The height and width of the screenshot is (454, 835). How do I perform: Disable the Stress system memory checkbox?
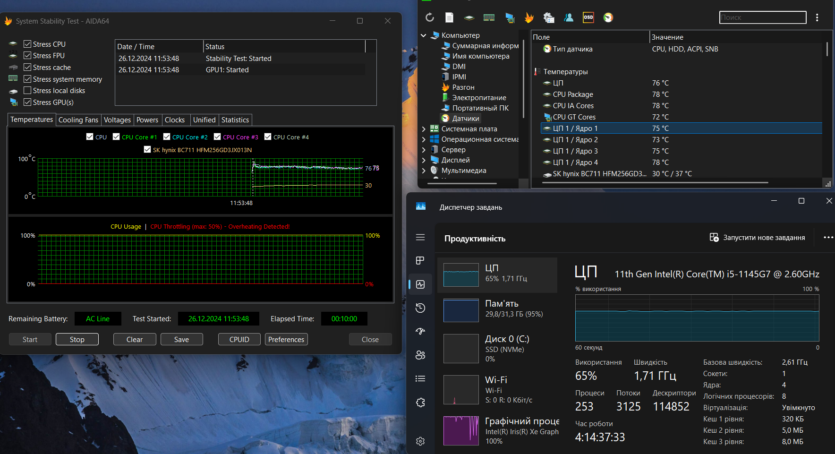[27, 79]
